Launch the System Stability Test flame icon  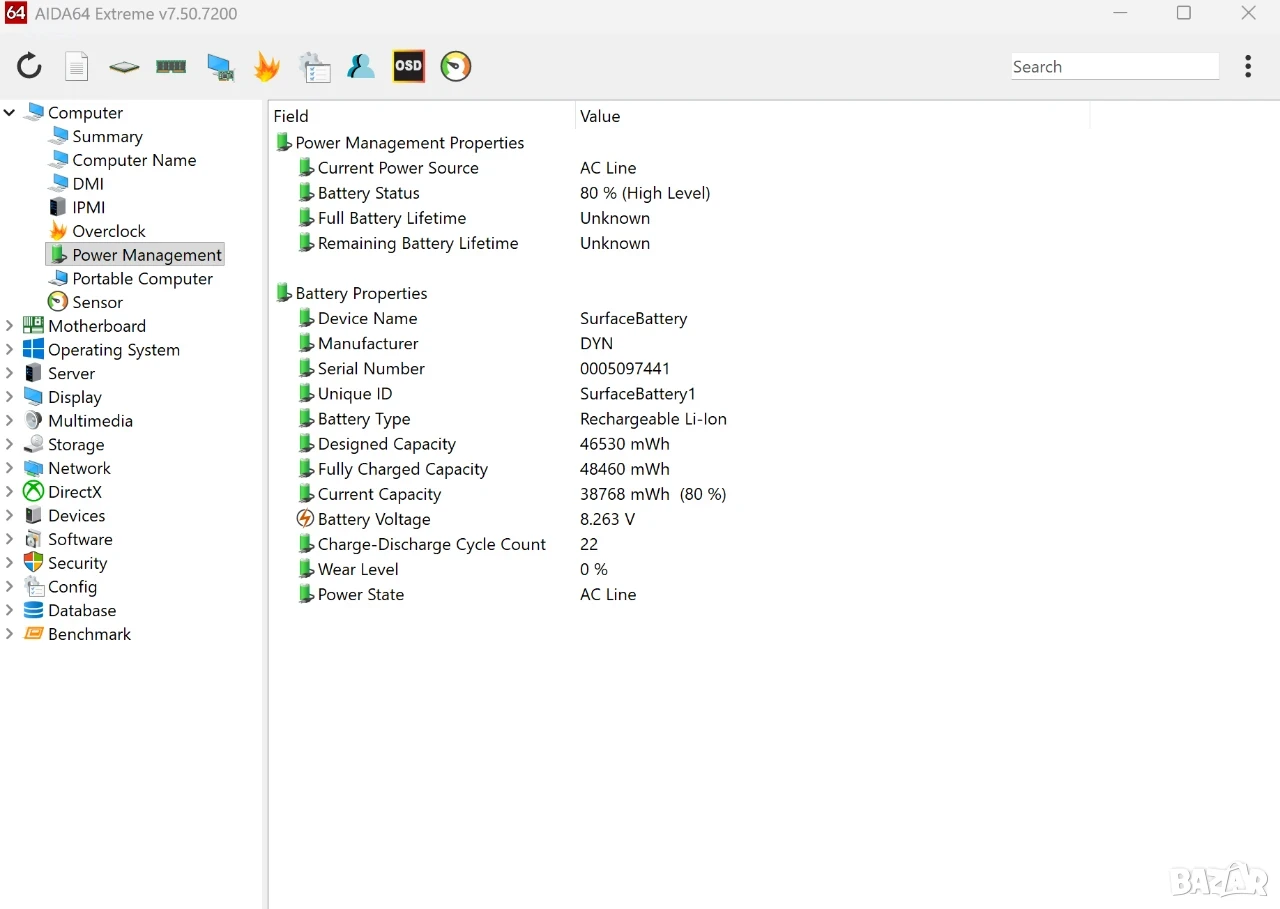[x=266, y=67]
